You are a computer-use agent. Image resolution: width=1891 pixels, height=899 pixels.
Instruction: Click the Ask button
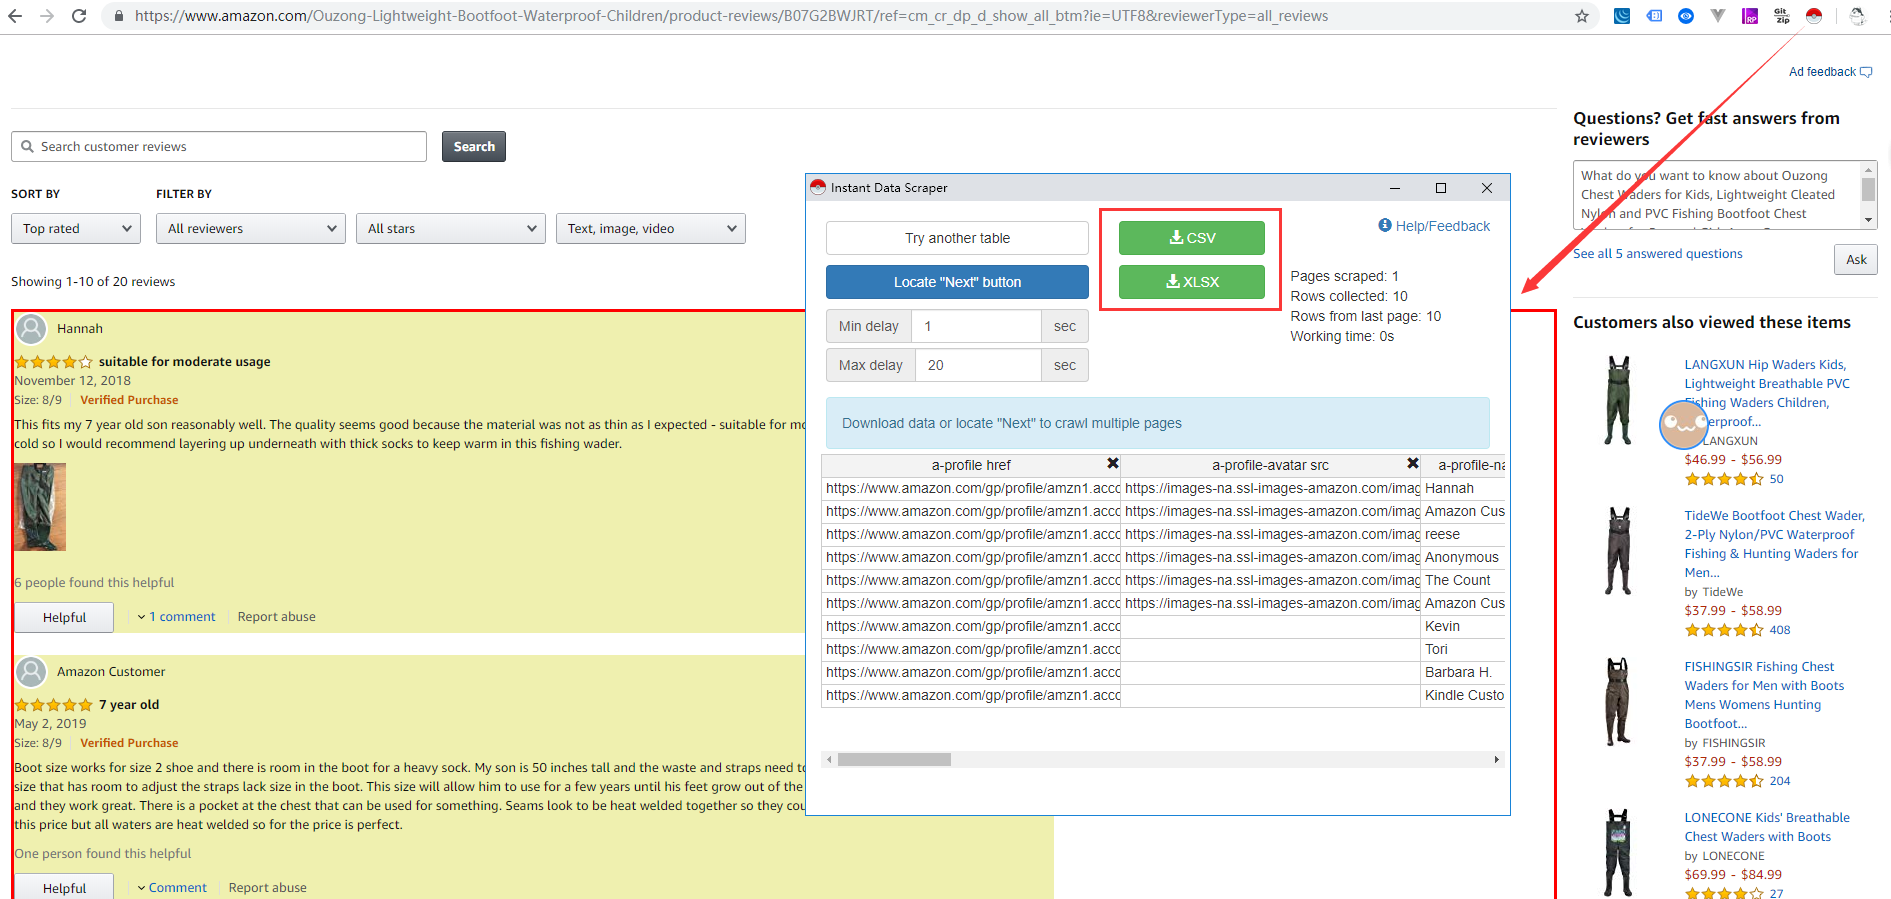[x=1856, y=260]
